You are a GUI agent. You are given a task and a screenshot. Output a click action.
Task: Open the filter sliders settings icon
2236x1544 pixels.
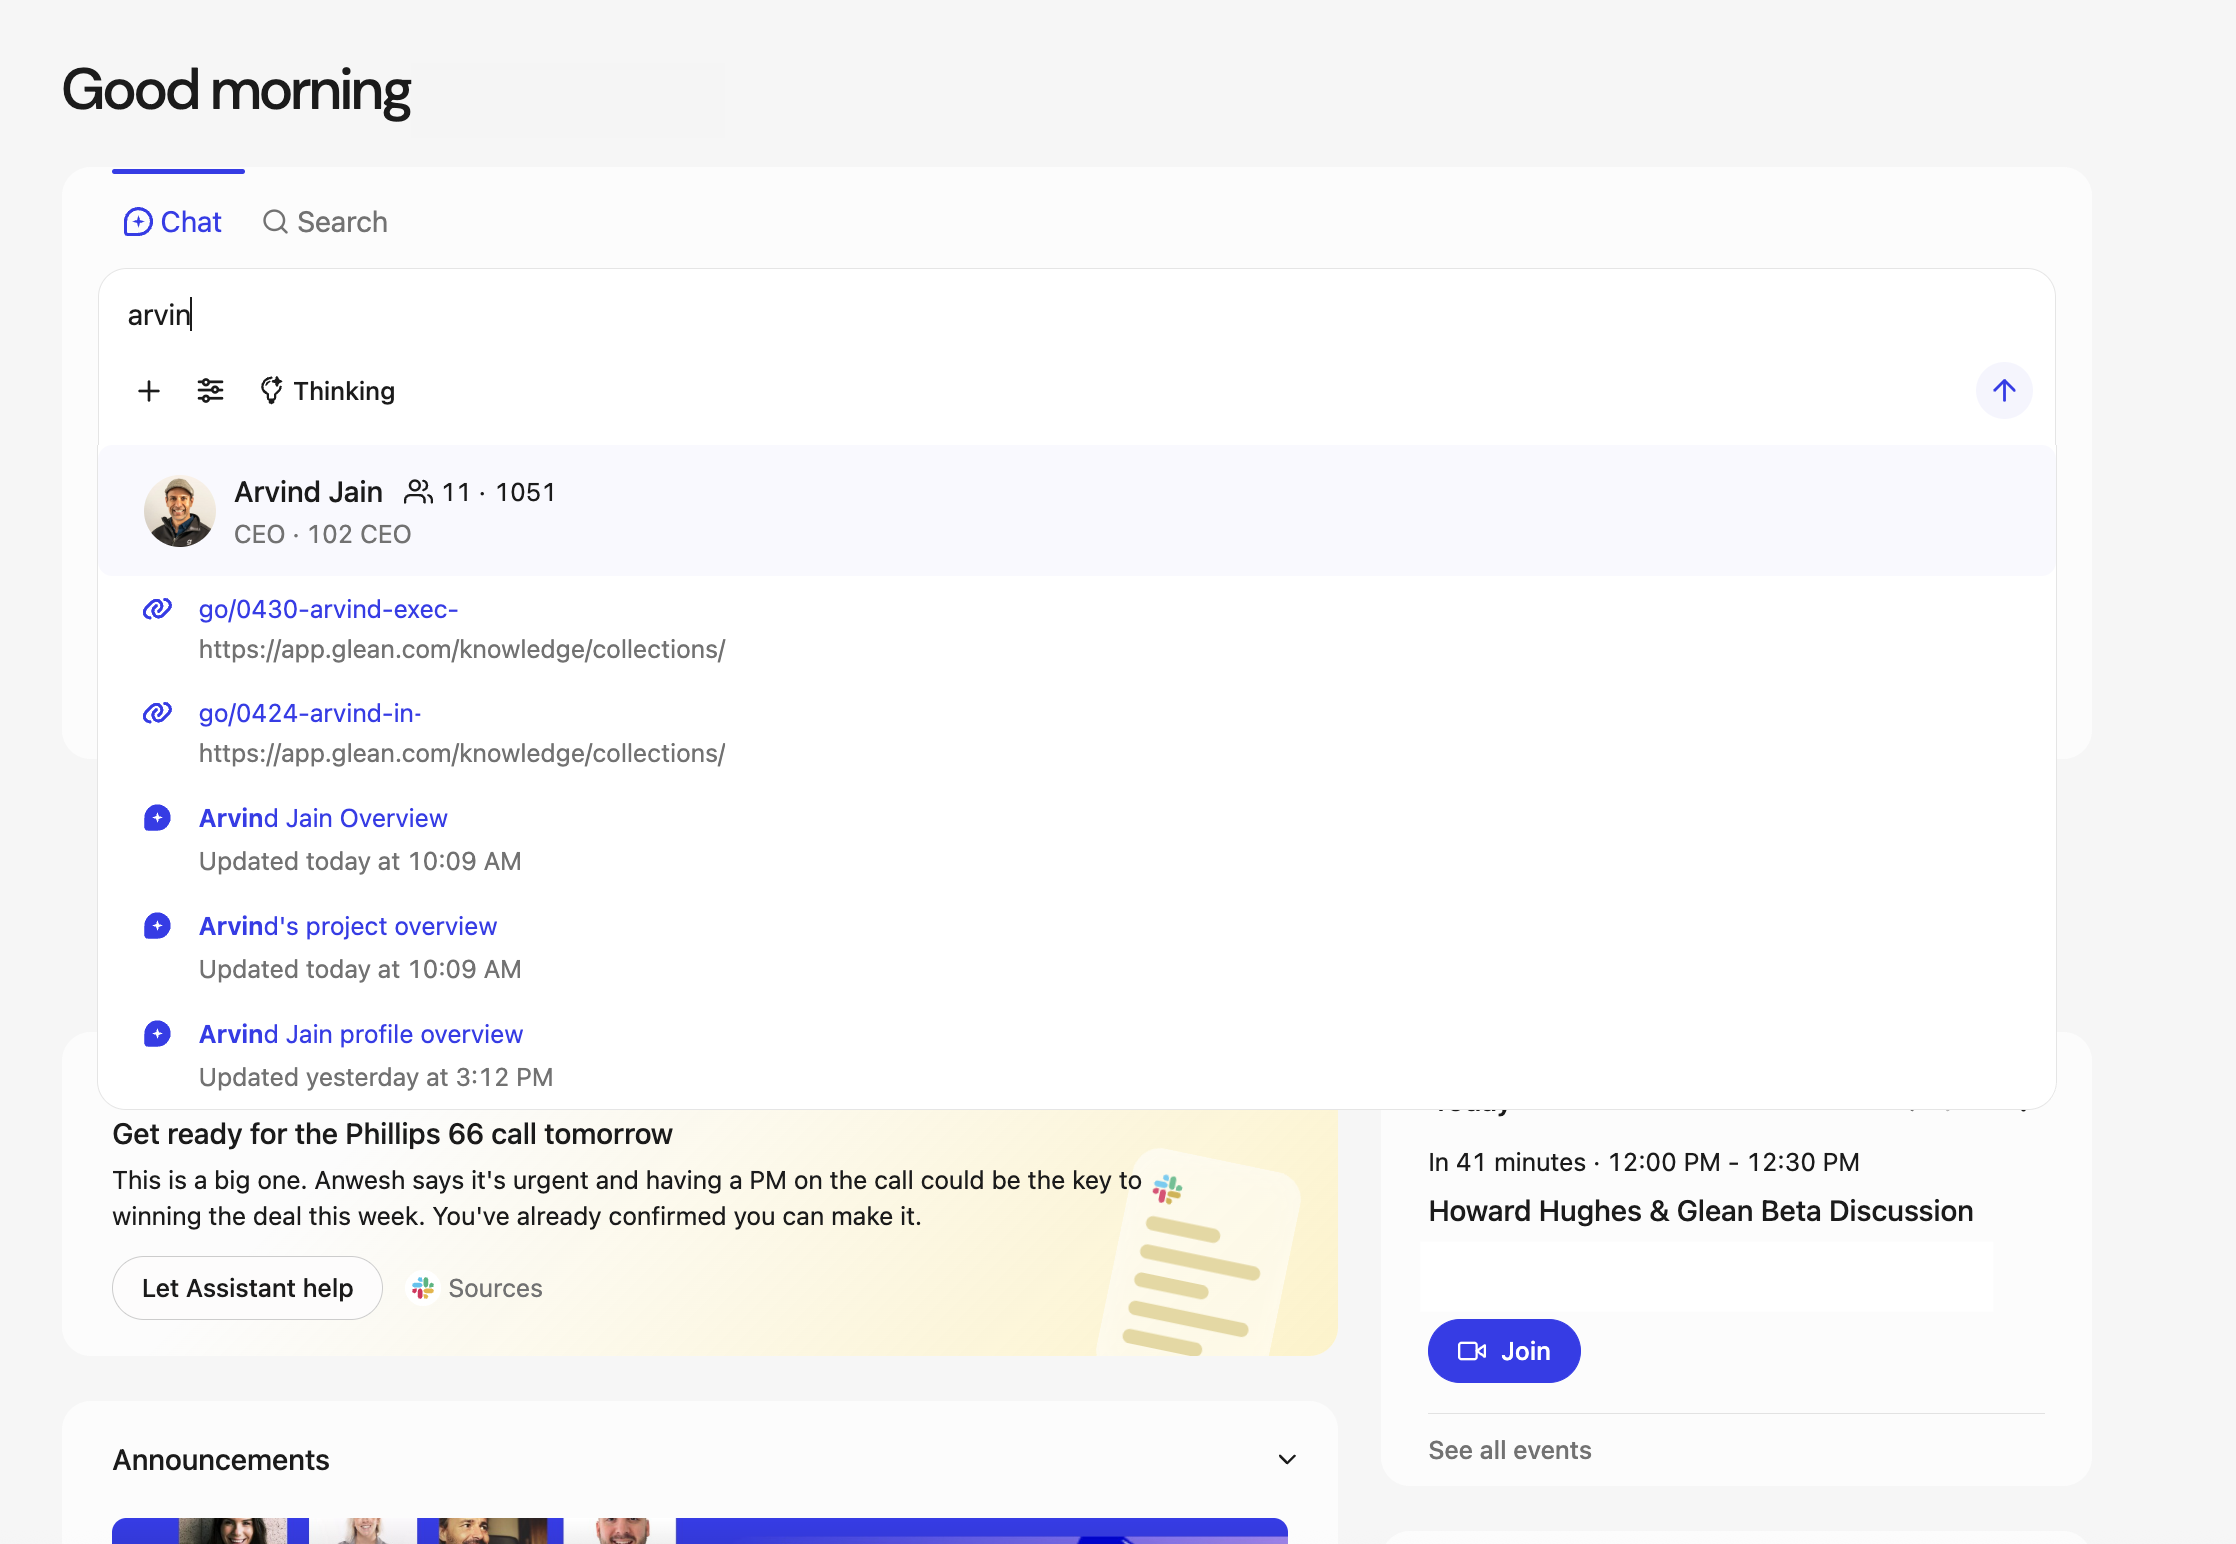(x=210, y=391)
